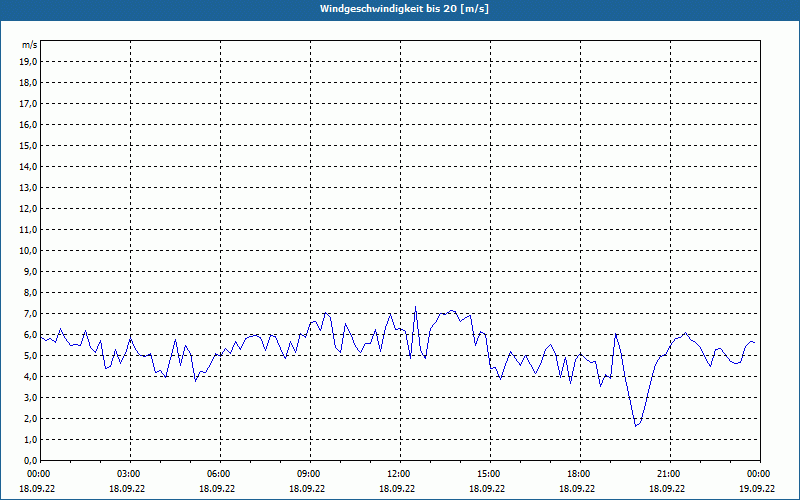Click the wind speed peak just after 12:00
800x500 pixels.
pos(415,307)
